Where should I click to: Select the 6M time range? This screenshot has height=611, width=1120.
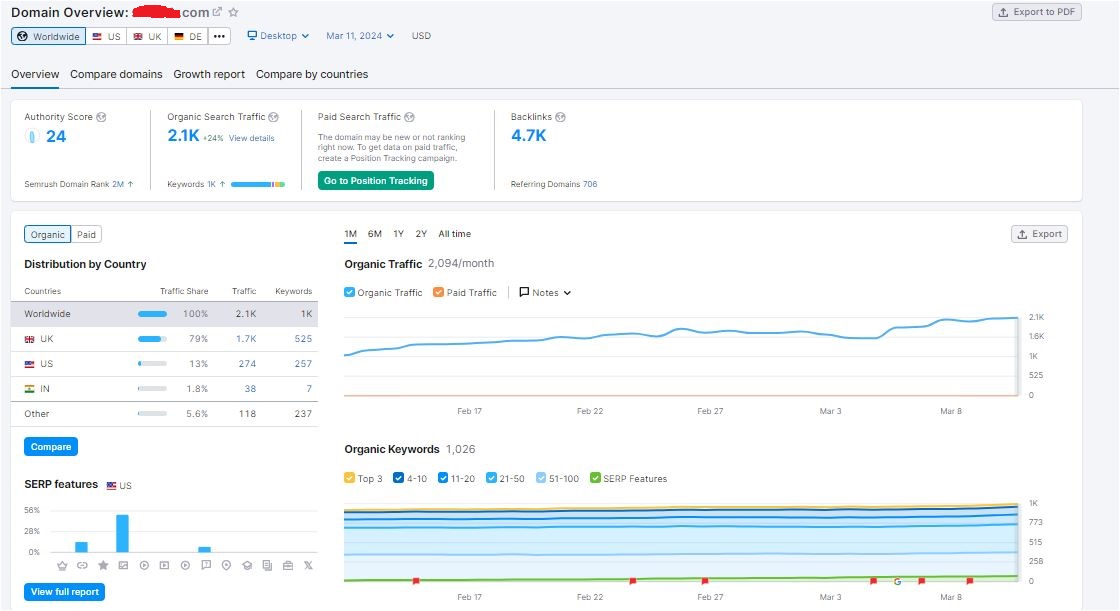click(x=375, y=234)
